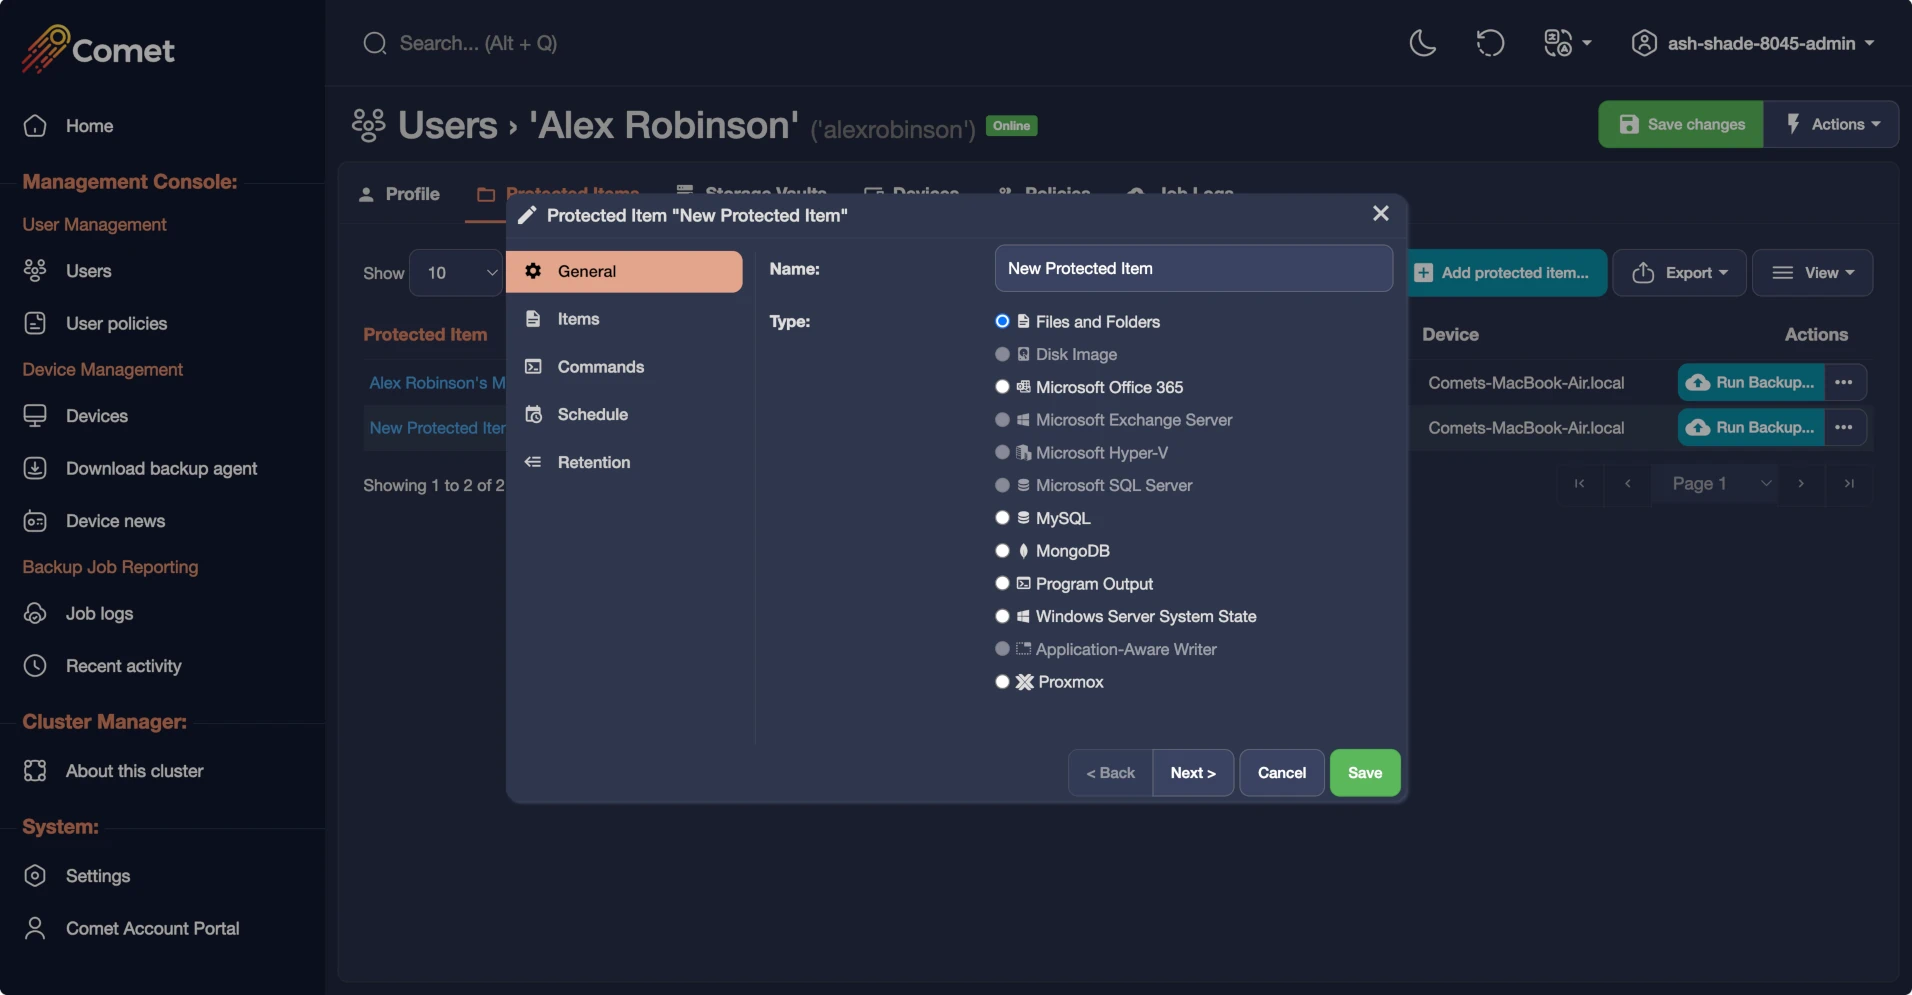Screen dimensions: 1912x995
Task: Select Program Output type
Action: point(1002,583)
